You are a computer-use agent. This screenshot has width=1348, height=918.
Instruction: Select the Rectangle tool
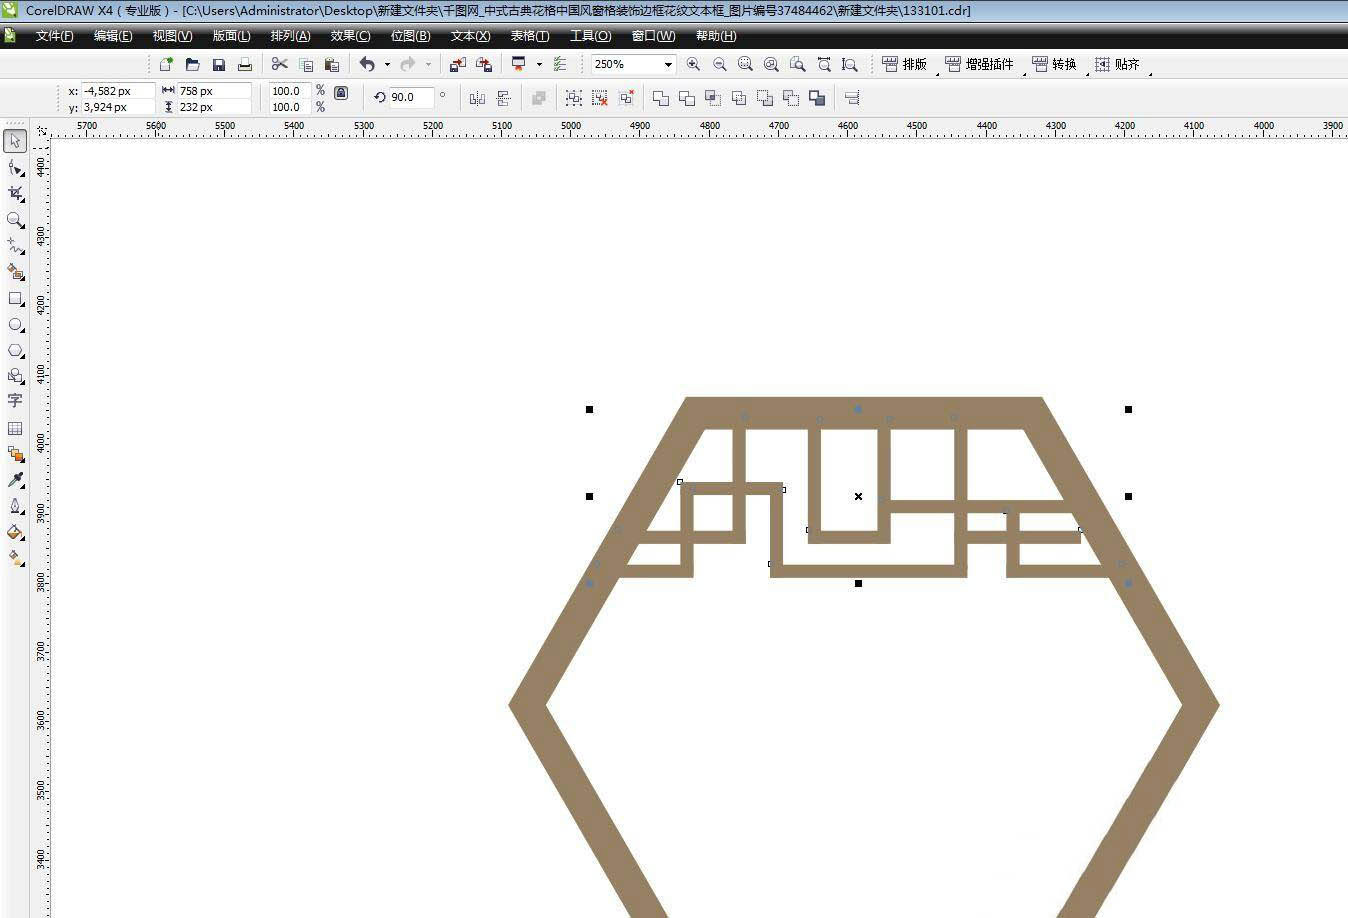coord(15,298)
